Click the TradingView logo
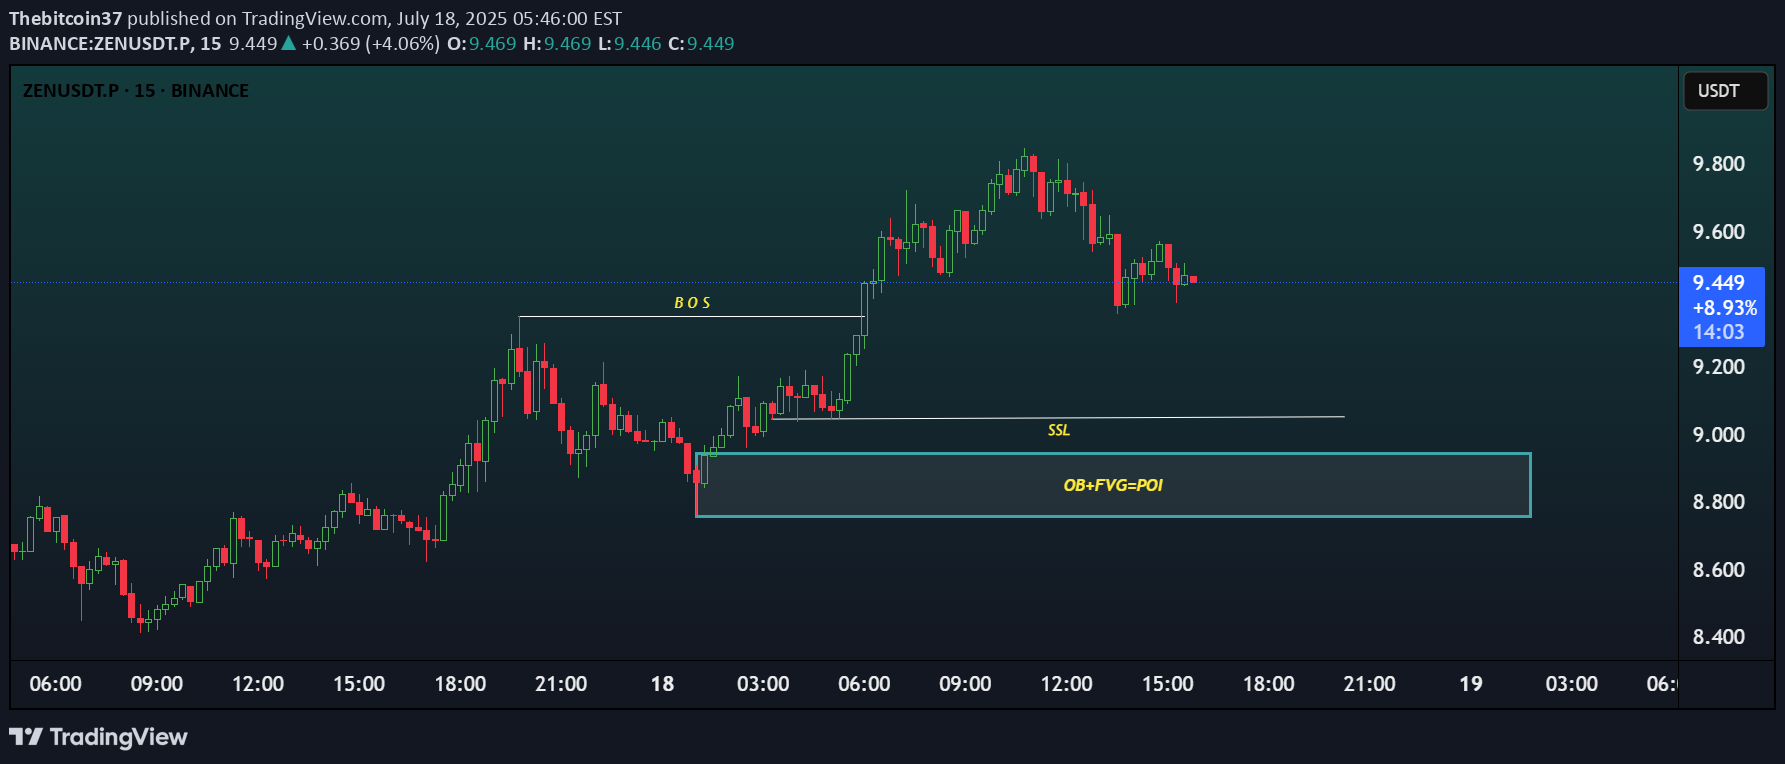The width and height of the screenshot is (1785, 764). coord(98,737)
